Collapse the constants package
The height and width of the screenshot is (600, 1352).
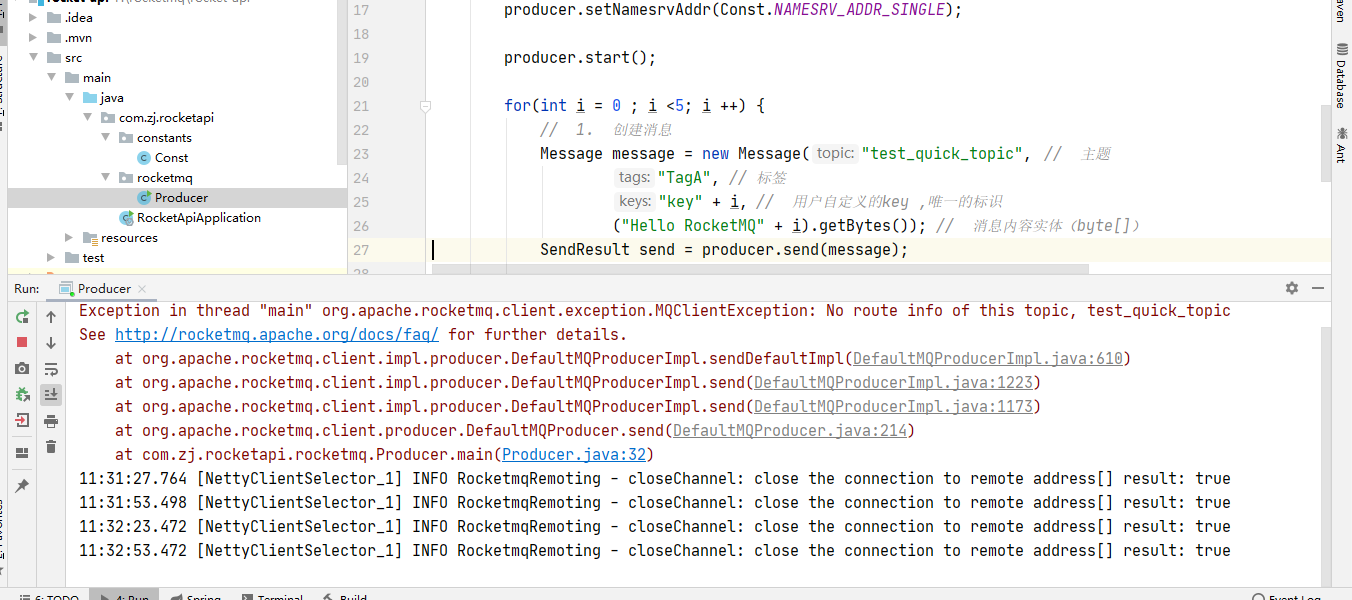pyautogui.click(x=107, y=138)
